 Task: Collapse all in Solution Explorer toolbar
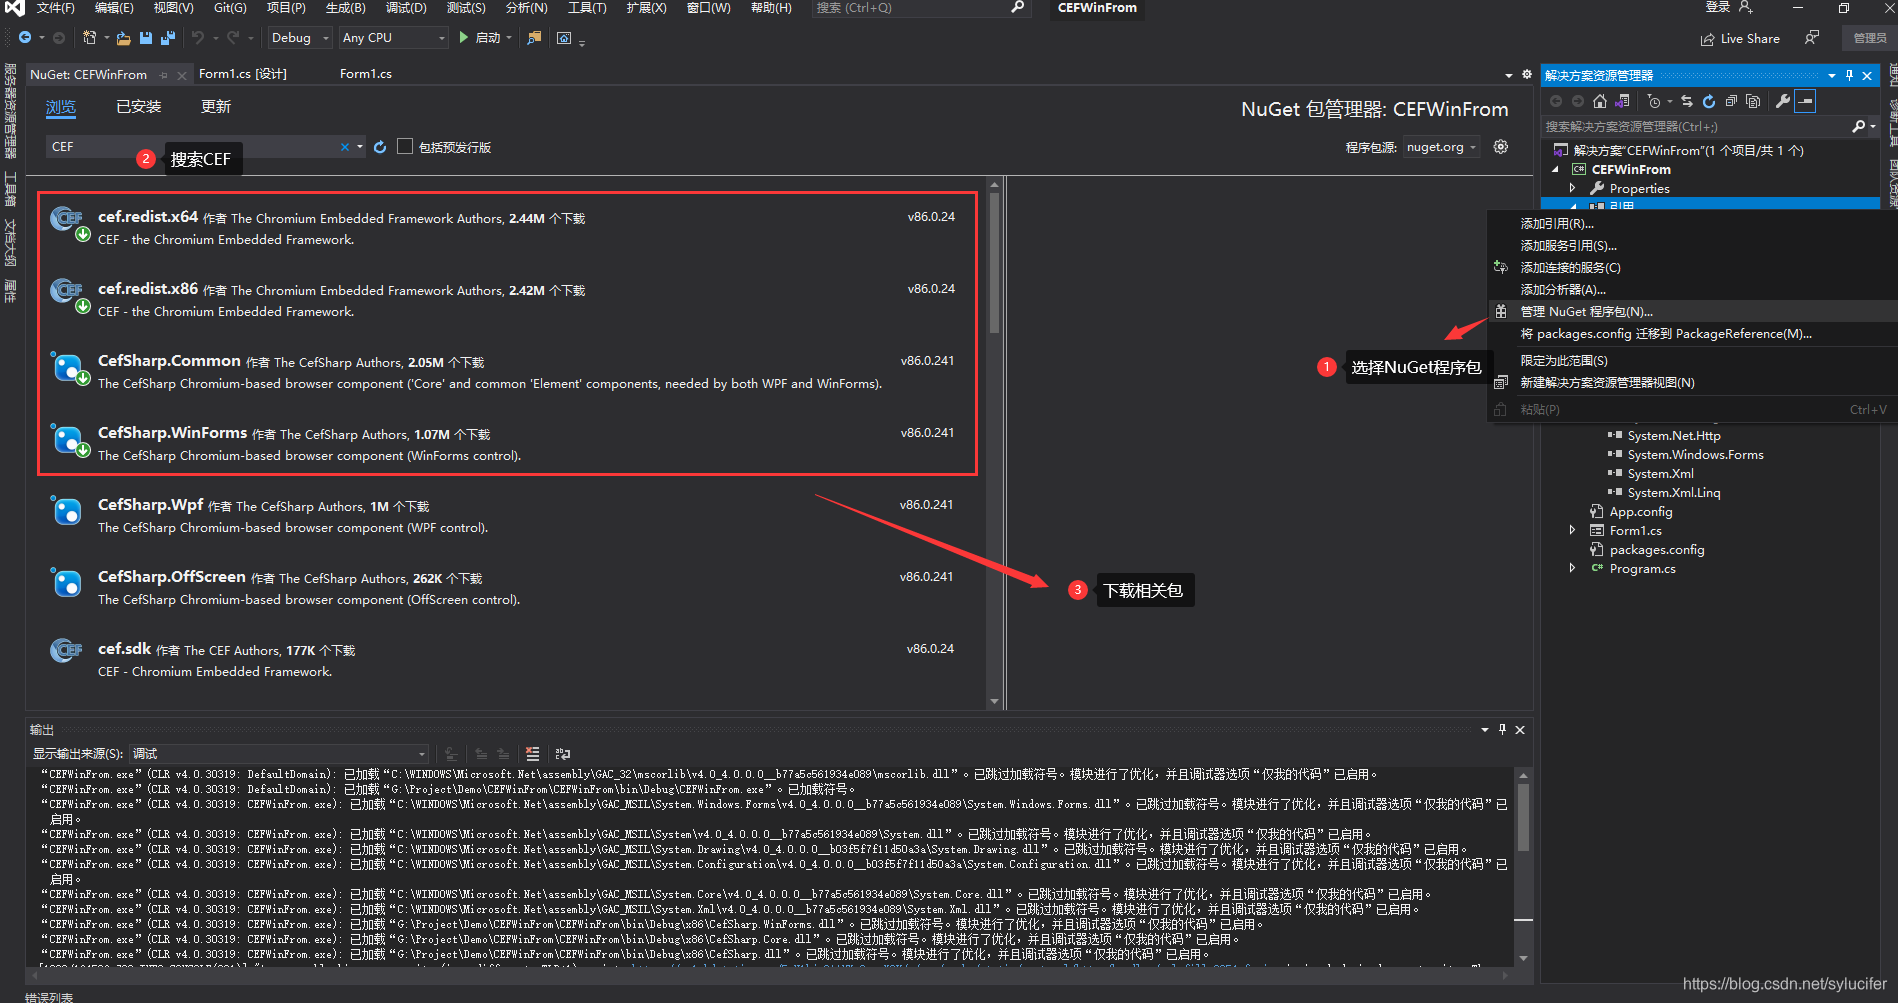1731,101
